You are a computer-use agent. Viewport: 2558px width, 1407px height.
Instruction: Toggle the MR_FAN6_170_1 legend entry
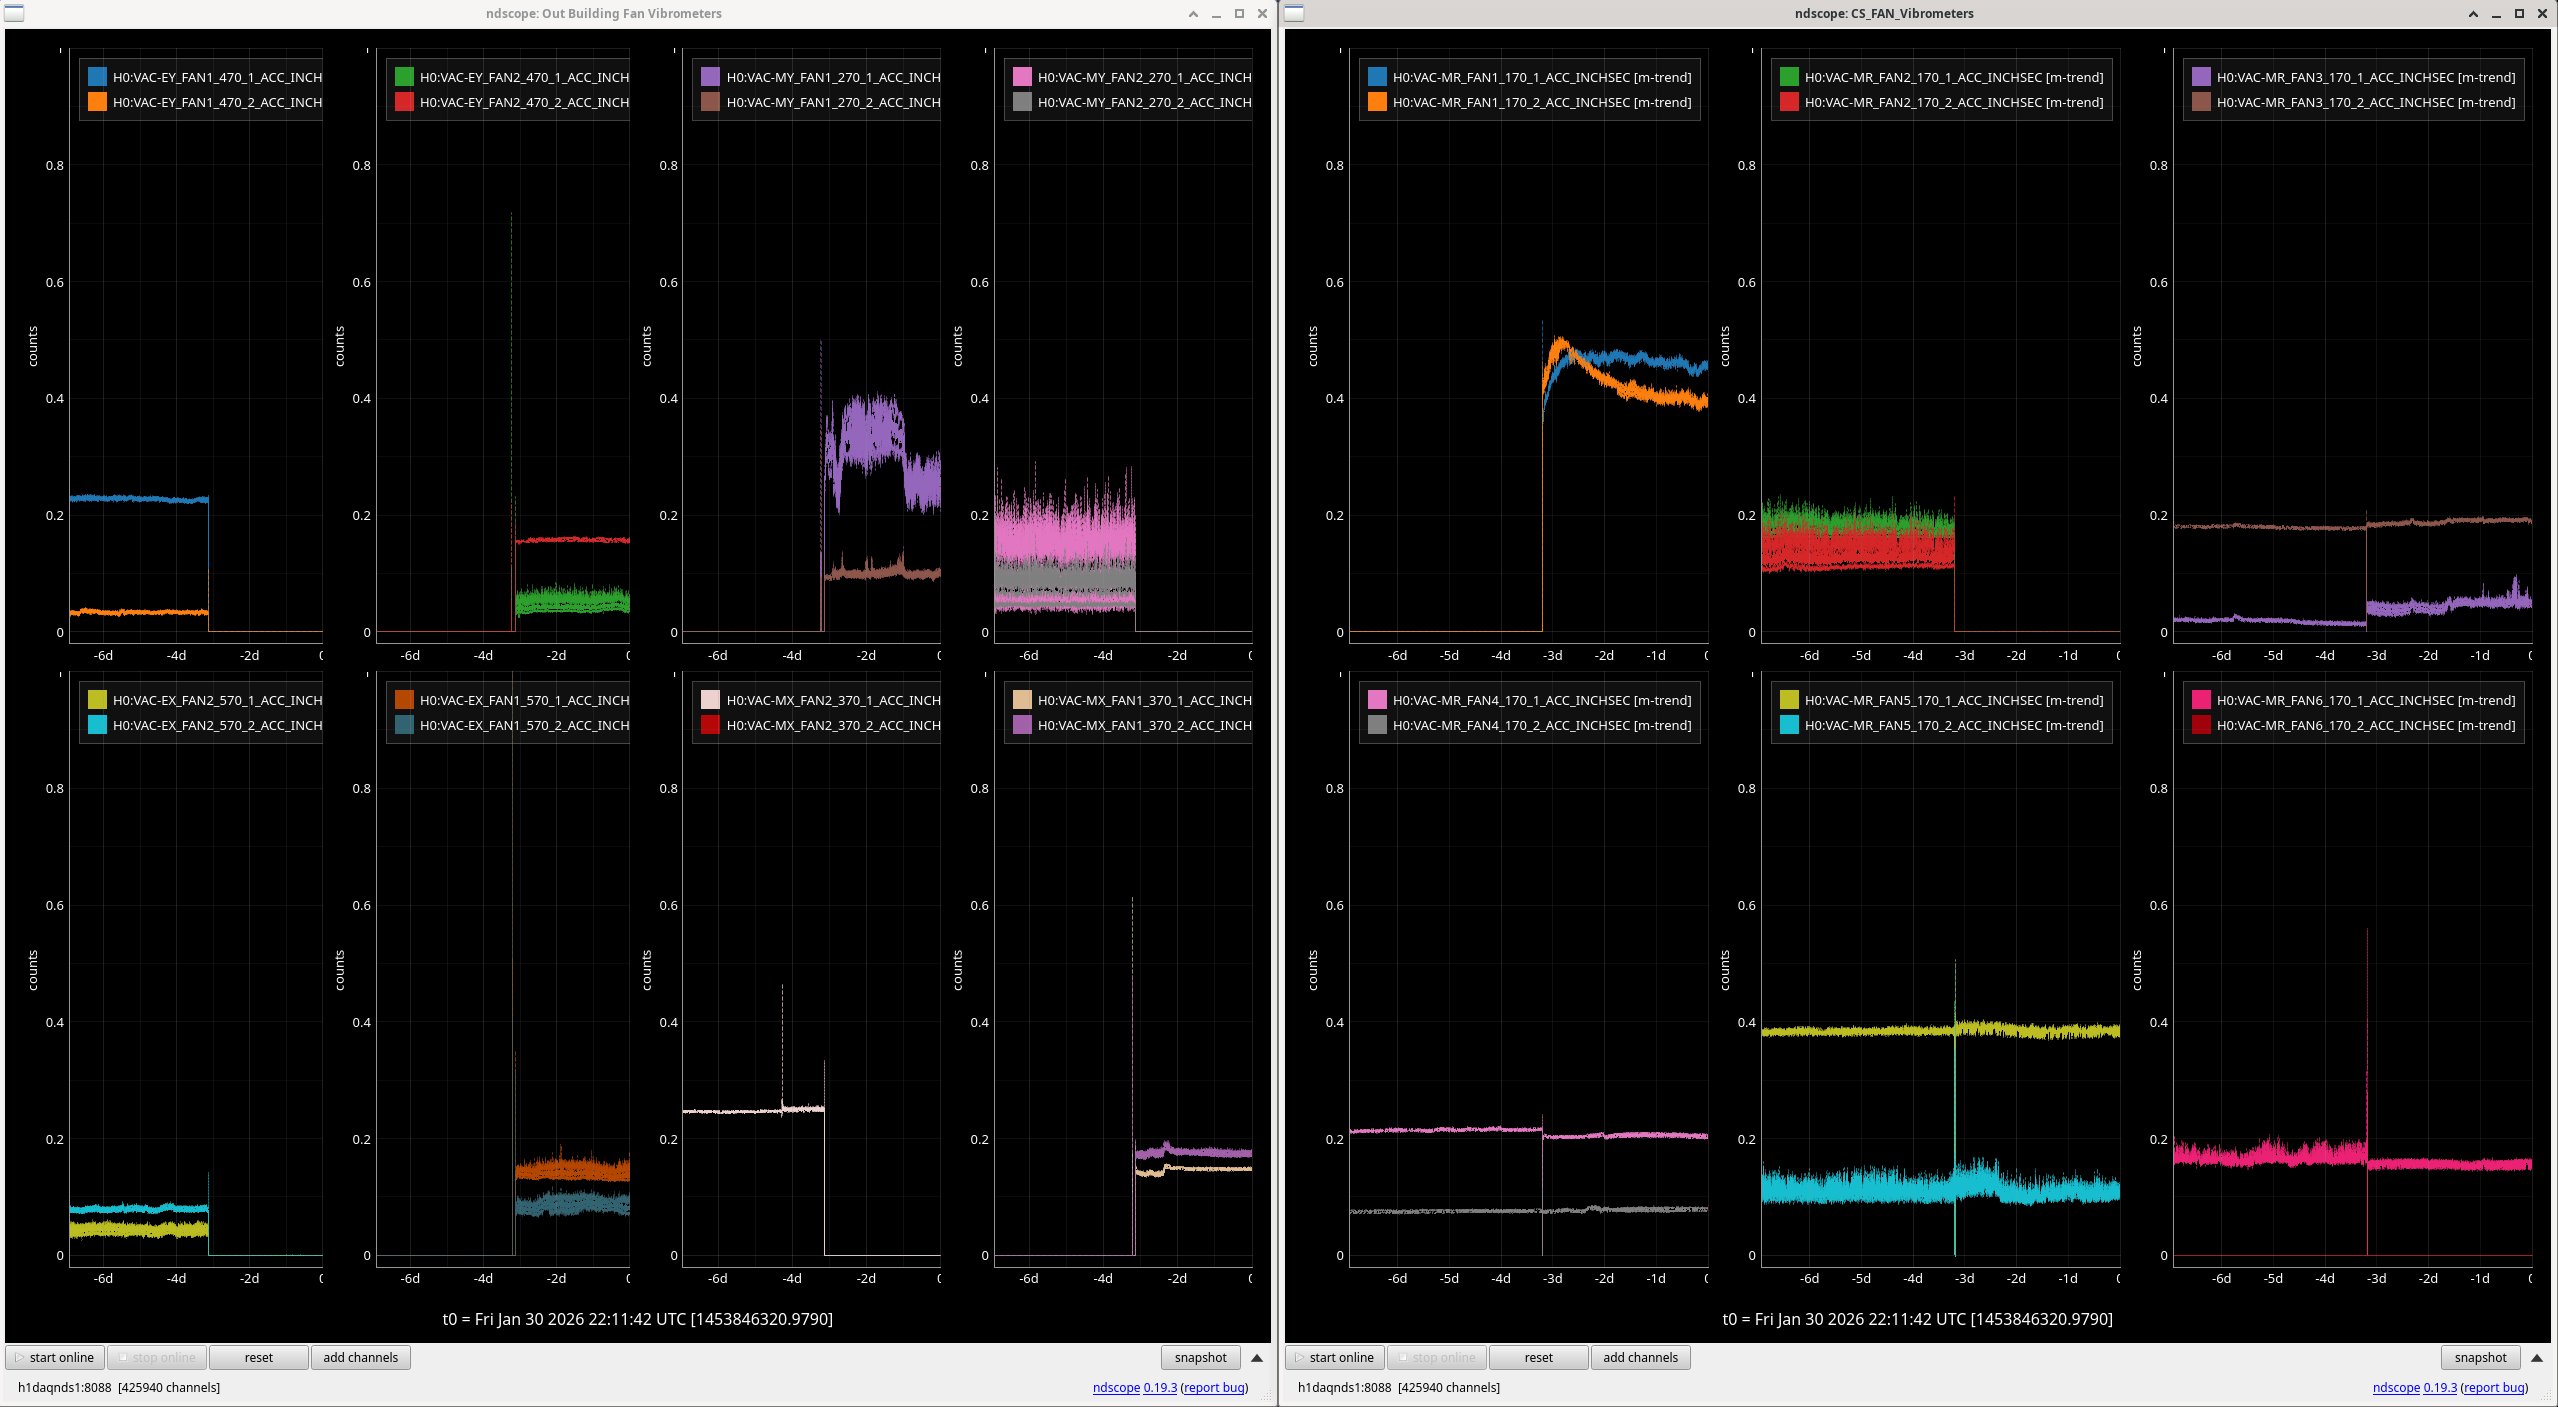click(x=2365, y=701)
